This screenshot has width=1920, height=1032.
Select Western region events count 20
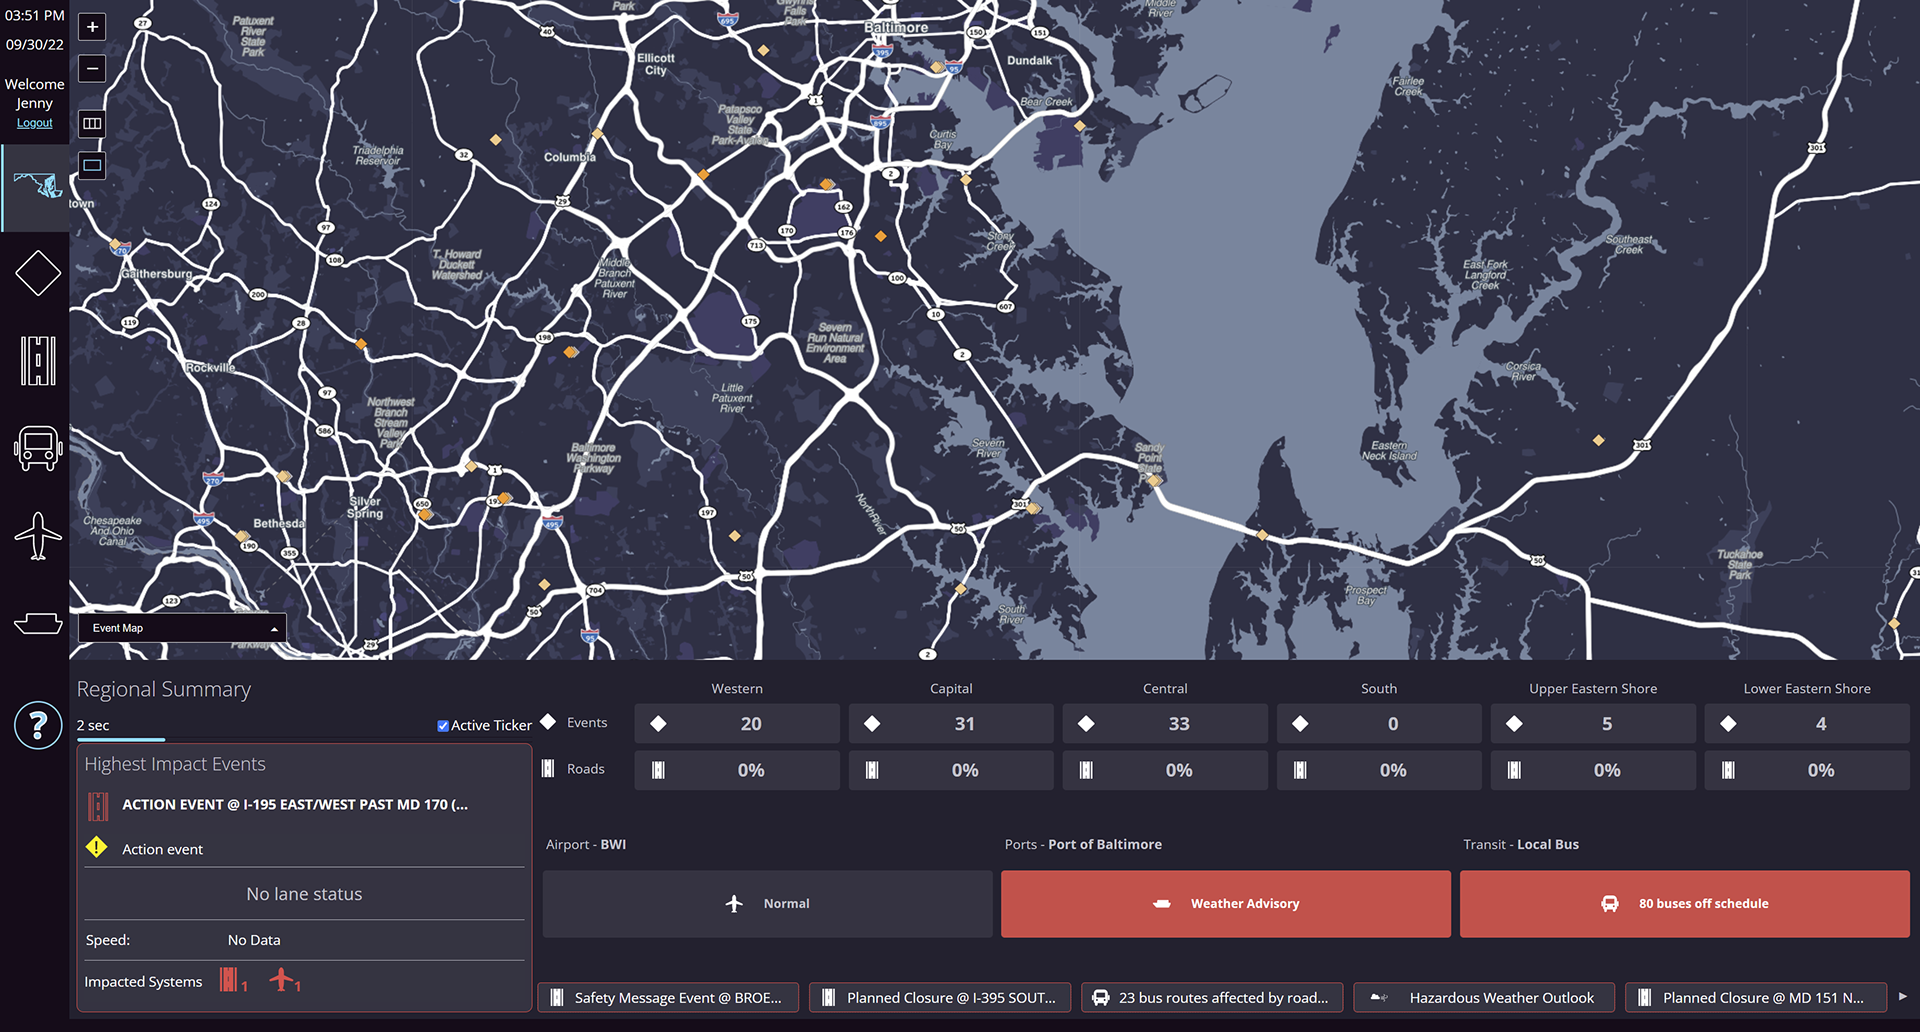737,723
